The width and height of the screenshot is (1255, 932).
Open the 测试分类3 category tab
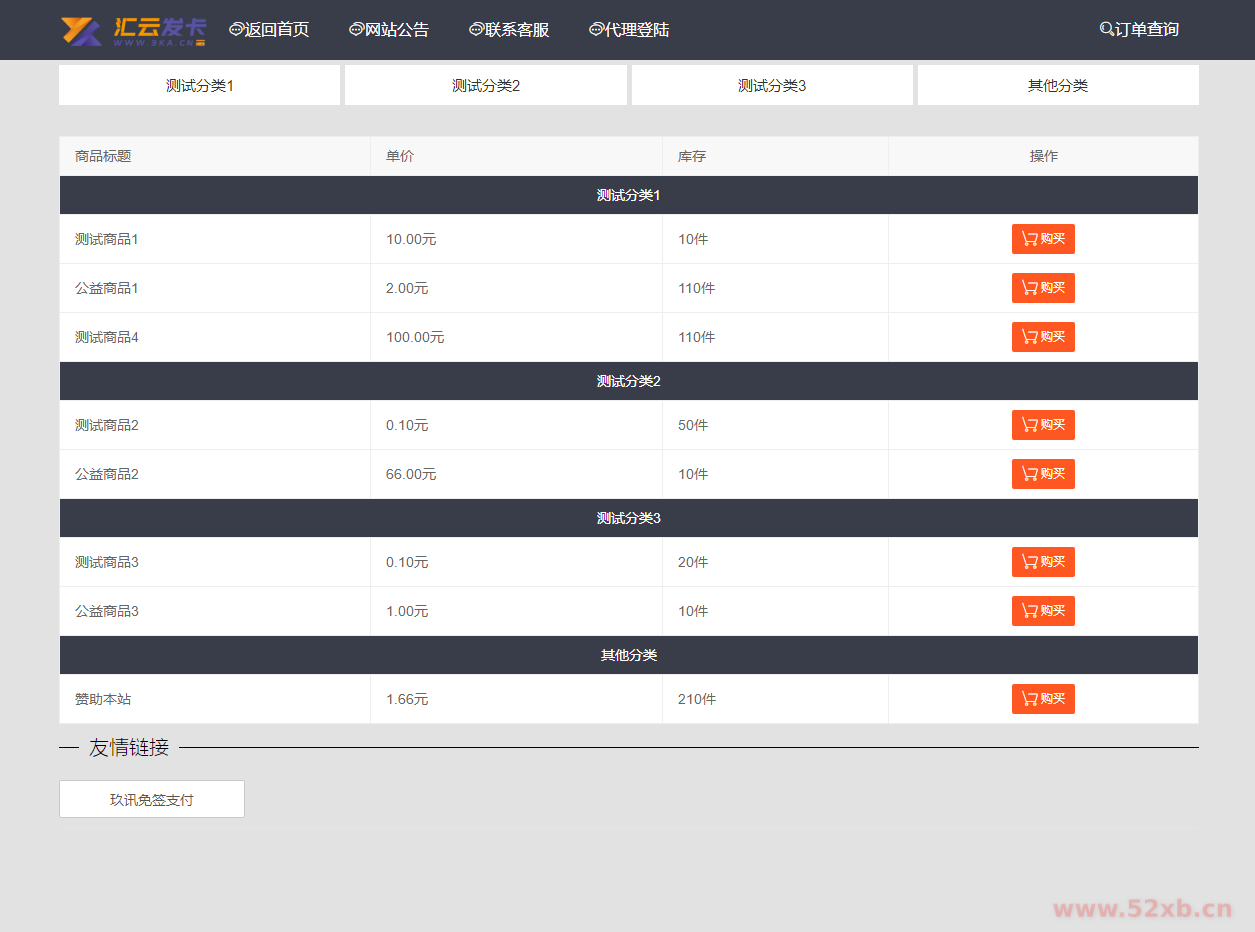point(772,86)
